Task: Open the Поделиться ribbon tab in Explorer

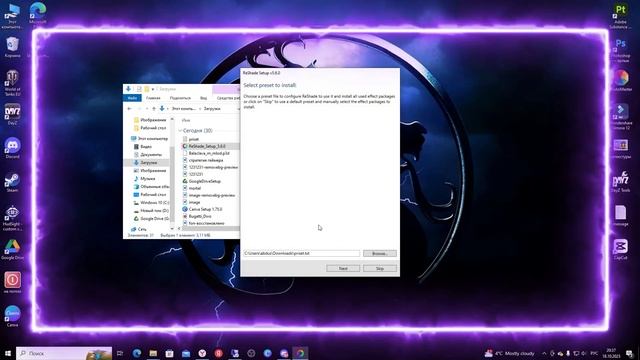Action: [x=180, y=98]
